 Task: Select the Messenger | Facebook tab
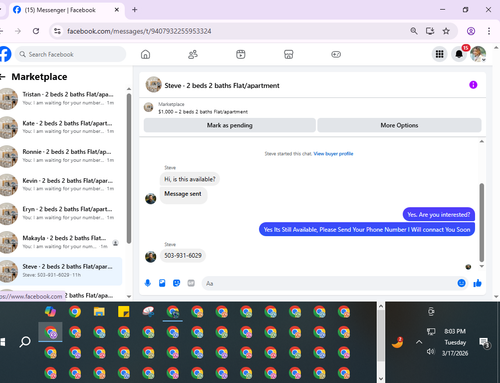pyautogui.click(x=66, y=10)
